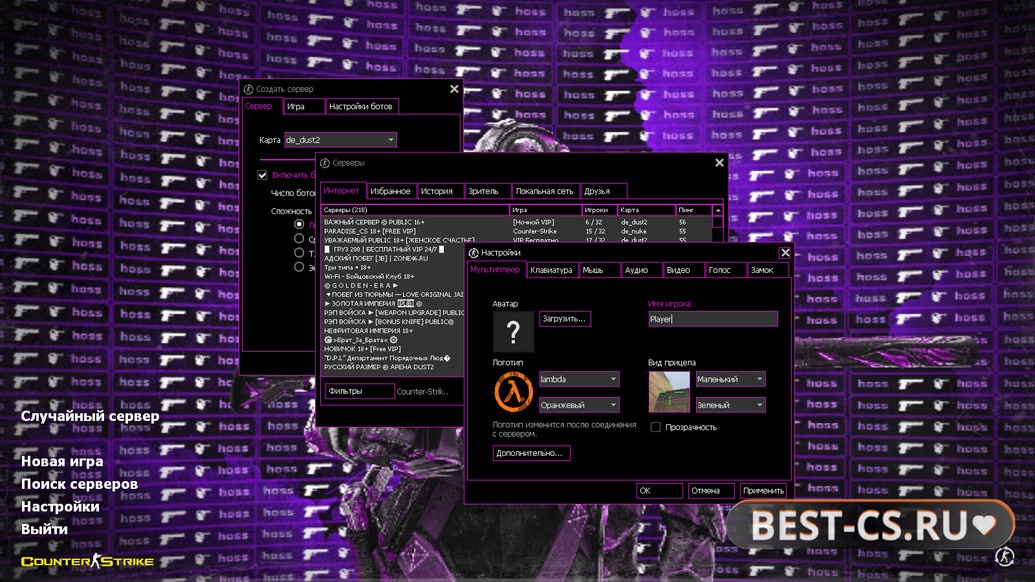Switch to Настройки ботов tab

pyautogui.click(x=362, y=106)
